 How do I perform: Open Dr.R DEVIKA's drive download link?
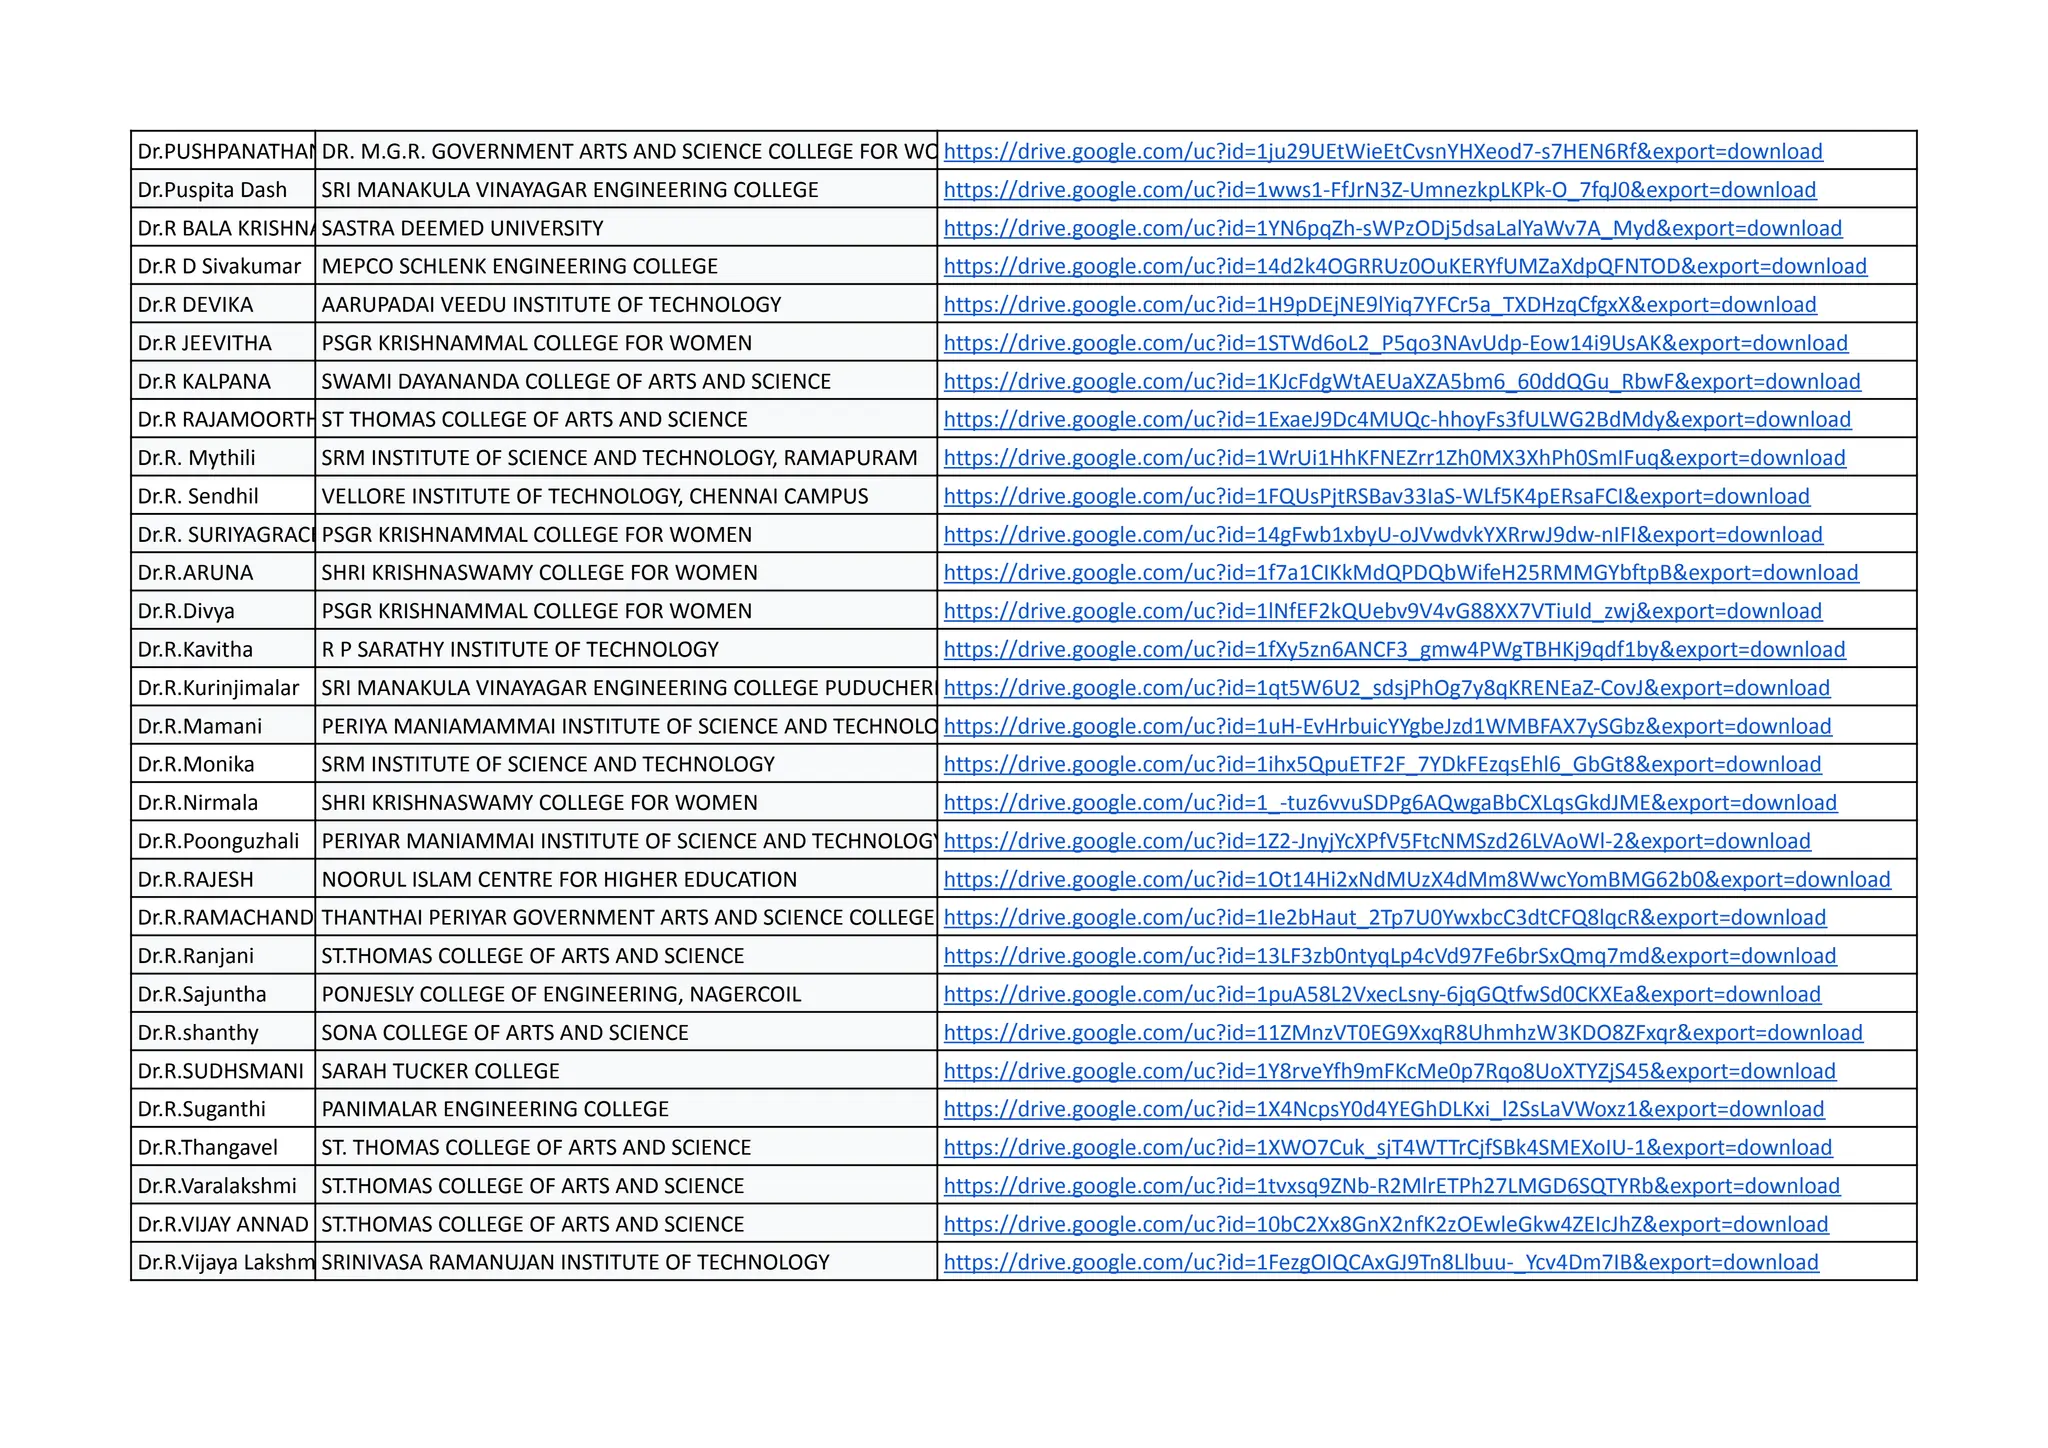click(1379, 305)
